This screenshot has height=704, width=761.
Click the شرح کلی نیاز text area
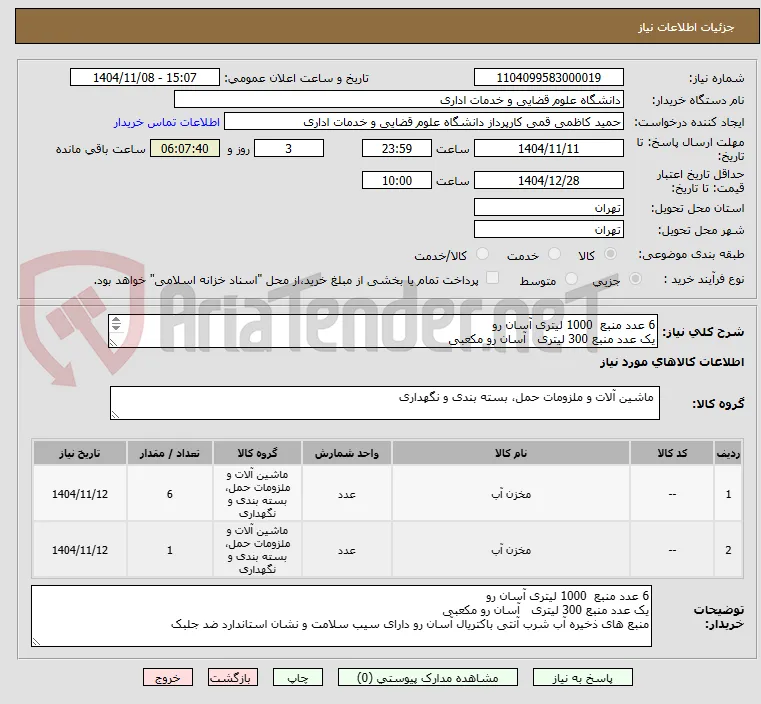(383, 331)
